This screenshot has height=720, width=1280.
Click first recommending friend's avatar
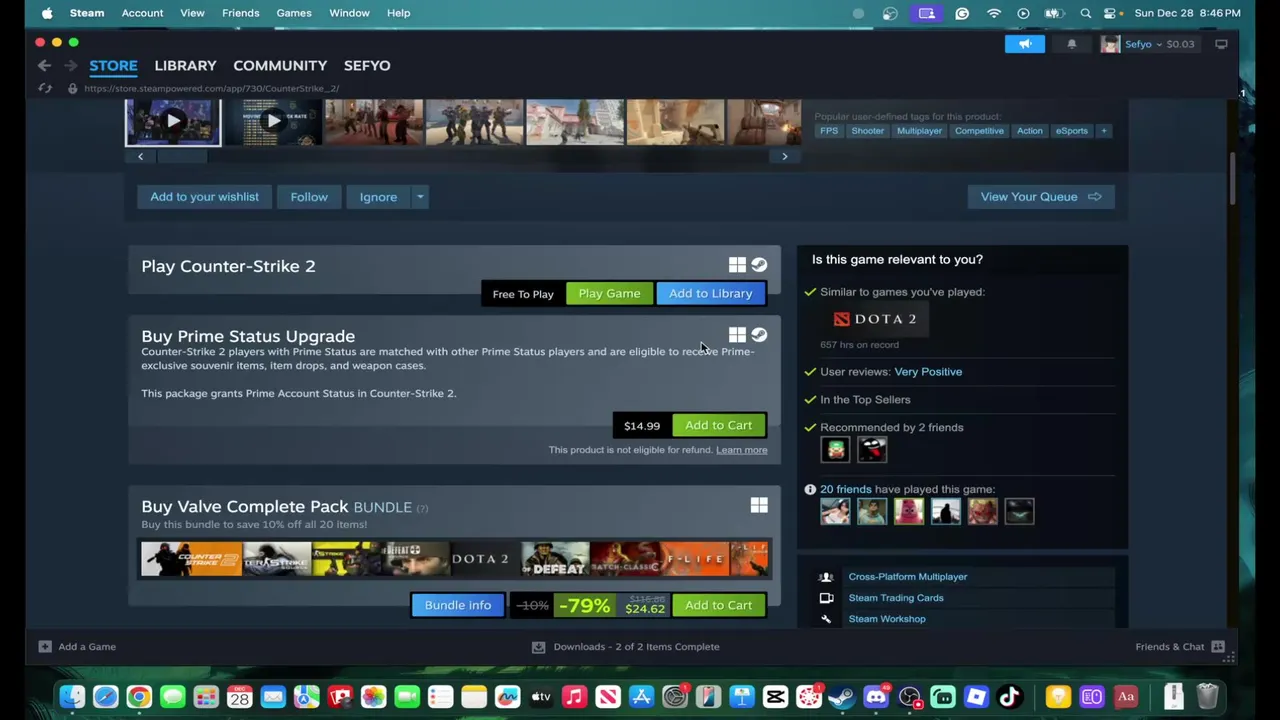pyautogui.click(x=835, y=450)
